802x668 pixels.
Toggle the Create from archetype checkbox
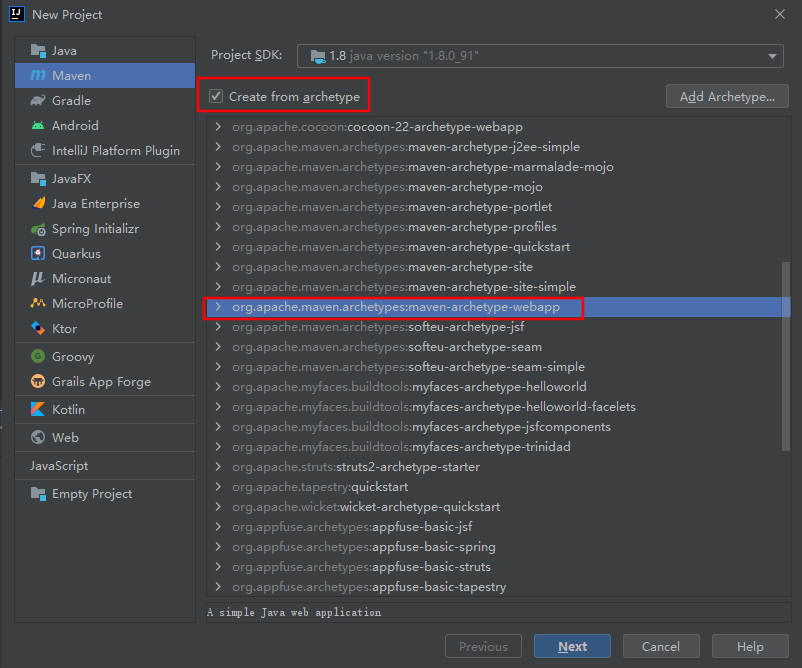coord(216,96)
